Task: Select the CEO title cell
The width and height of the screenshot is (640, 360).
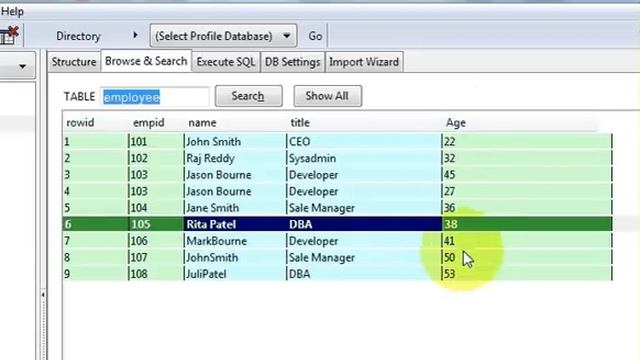Action: (x=364, y=142)
